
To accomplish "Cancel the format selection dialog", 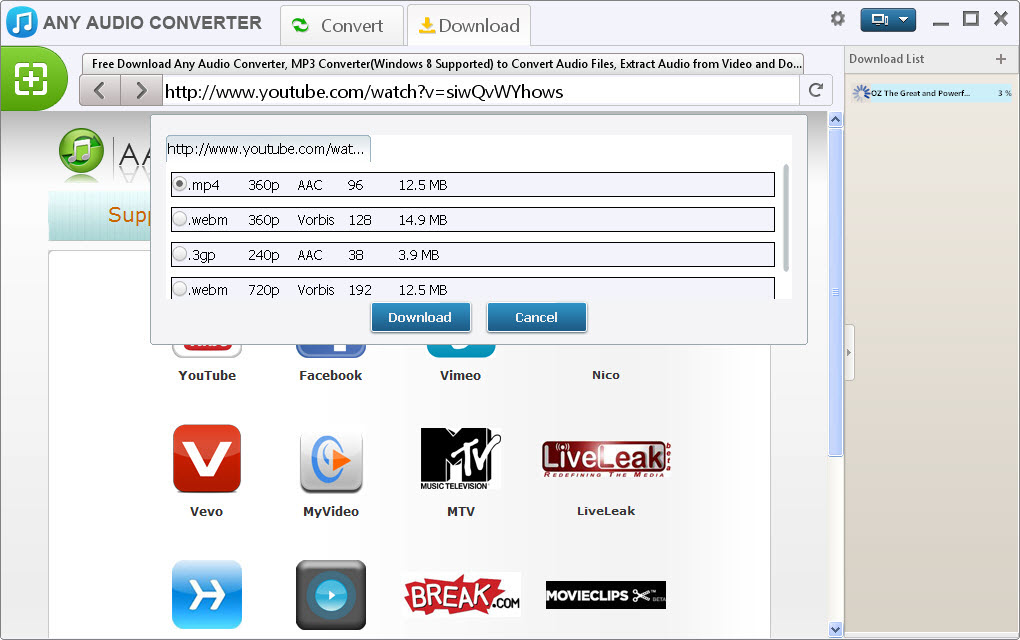I will (x=536, y=317).
